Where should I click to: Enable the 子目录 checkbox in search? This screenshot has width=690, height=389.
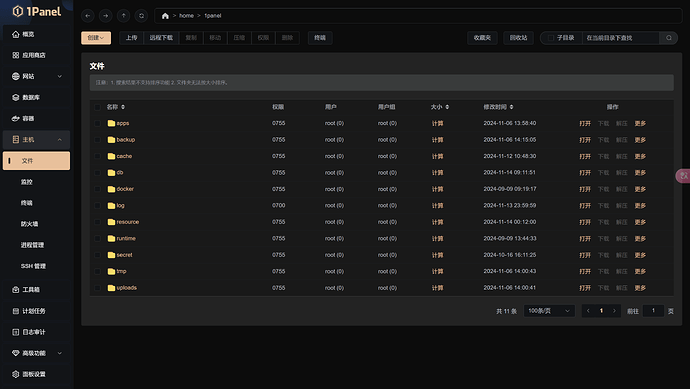point(551,38)
